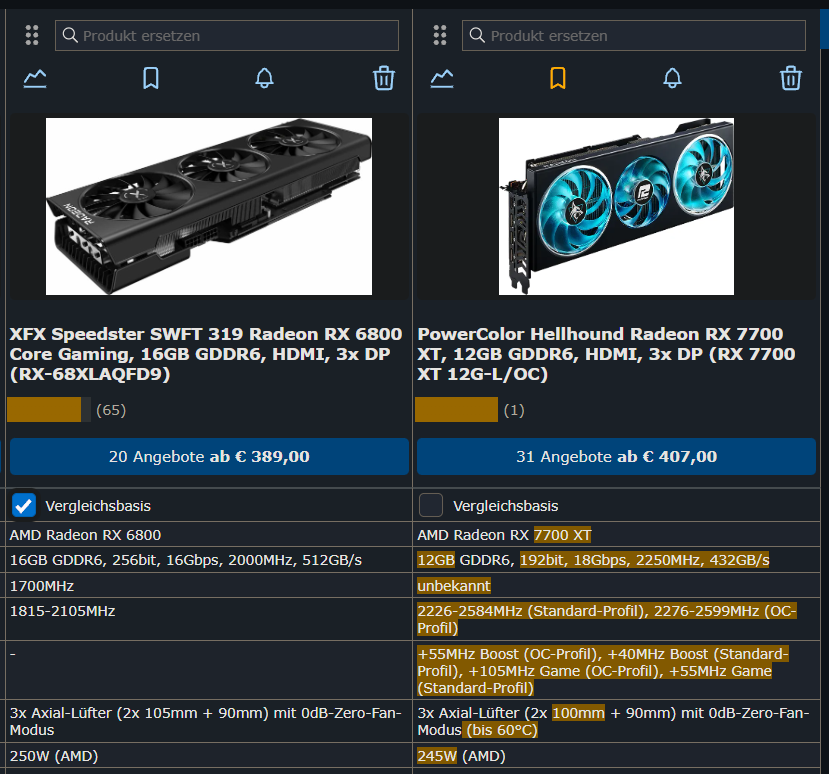Open 31 Angebote ab € 407,00 offers
This screenshot has height=774, width=829.
(x=616, y=456)
